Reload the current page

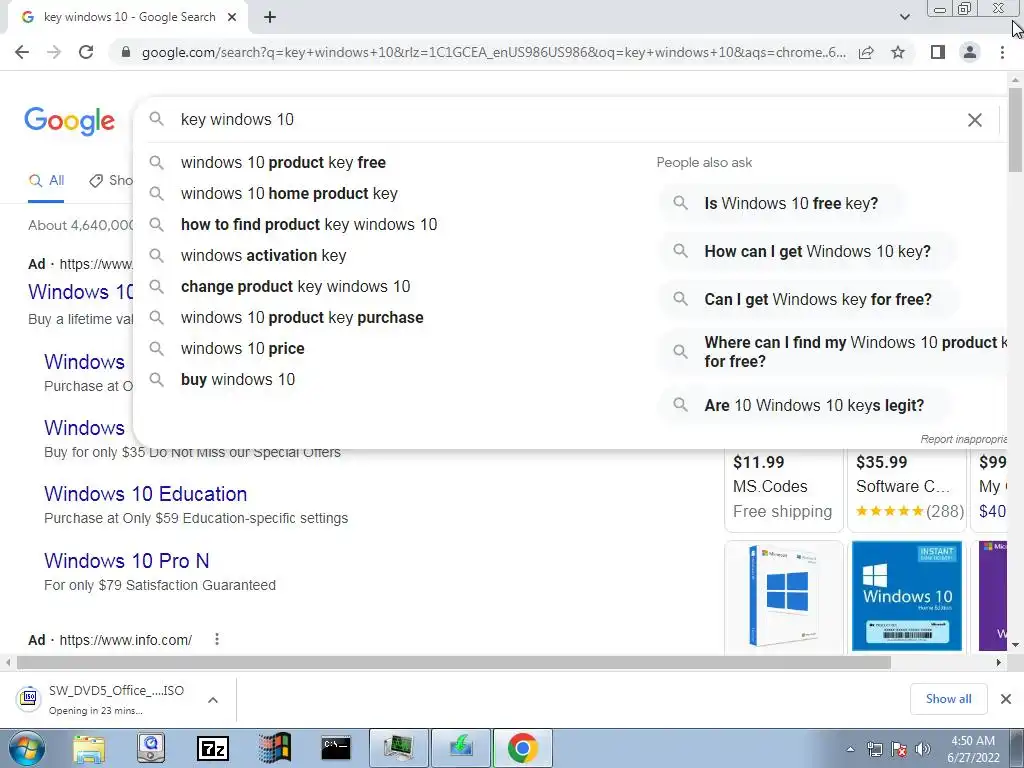tap(86, 52)
